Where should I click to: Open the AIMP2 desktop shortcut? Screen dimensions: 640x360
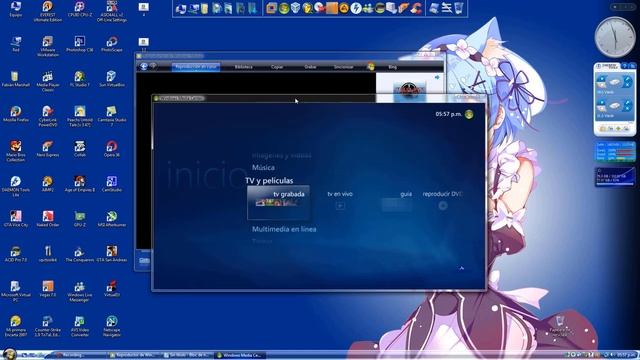point(47,184)
